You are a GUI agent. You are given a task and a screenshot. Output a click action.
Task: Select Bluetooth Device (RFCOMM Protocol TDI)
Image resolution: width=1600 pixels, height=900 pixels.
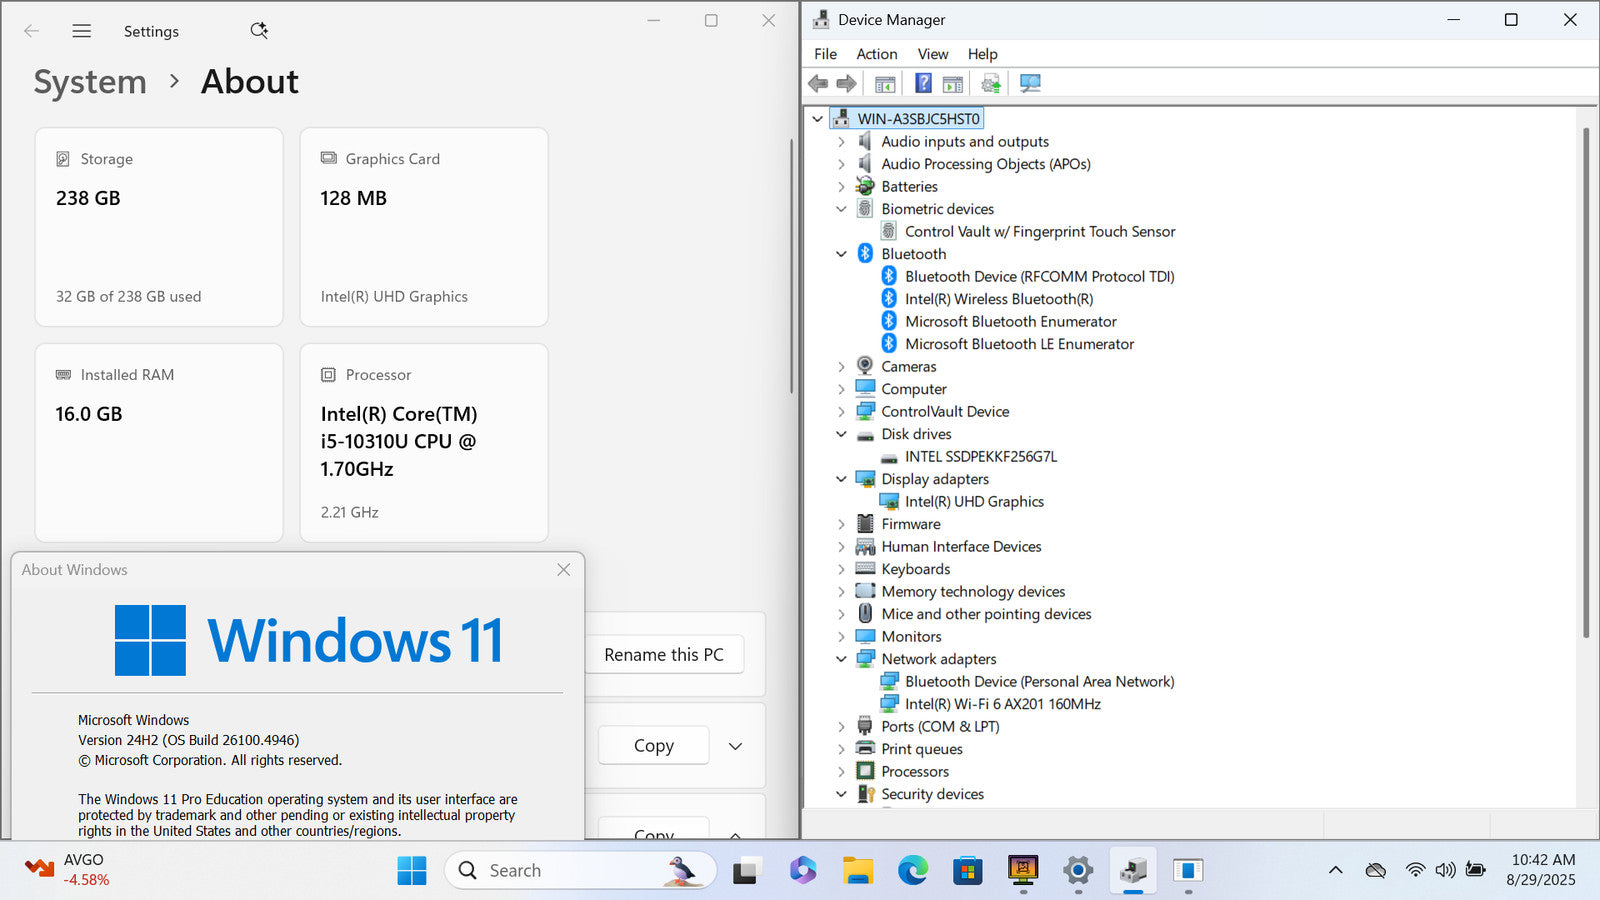1040,276
